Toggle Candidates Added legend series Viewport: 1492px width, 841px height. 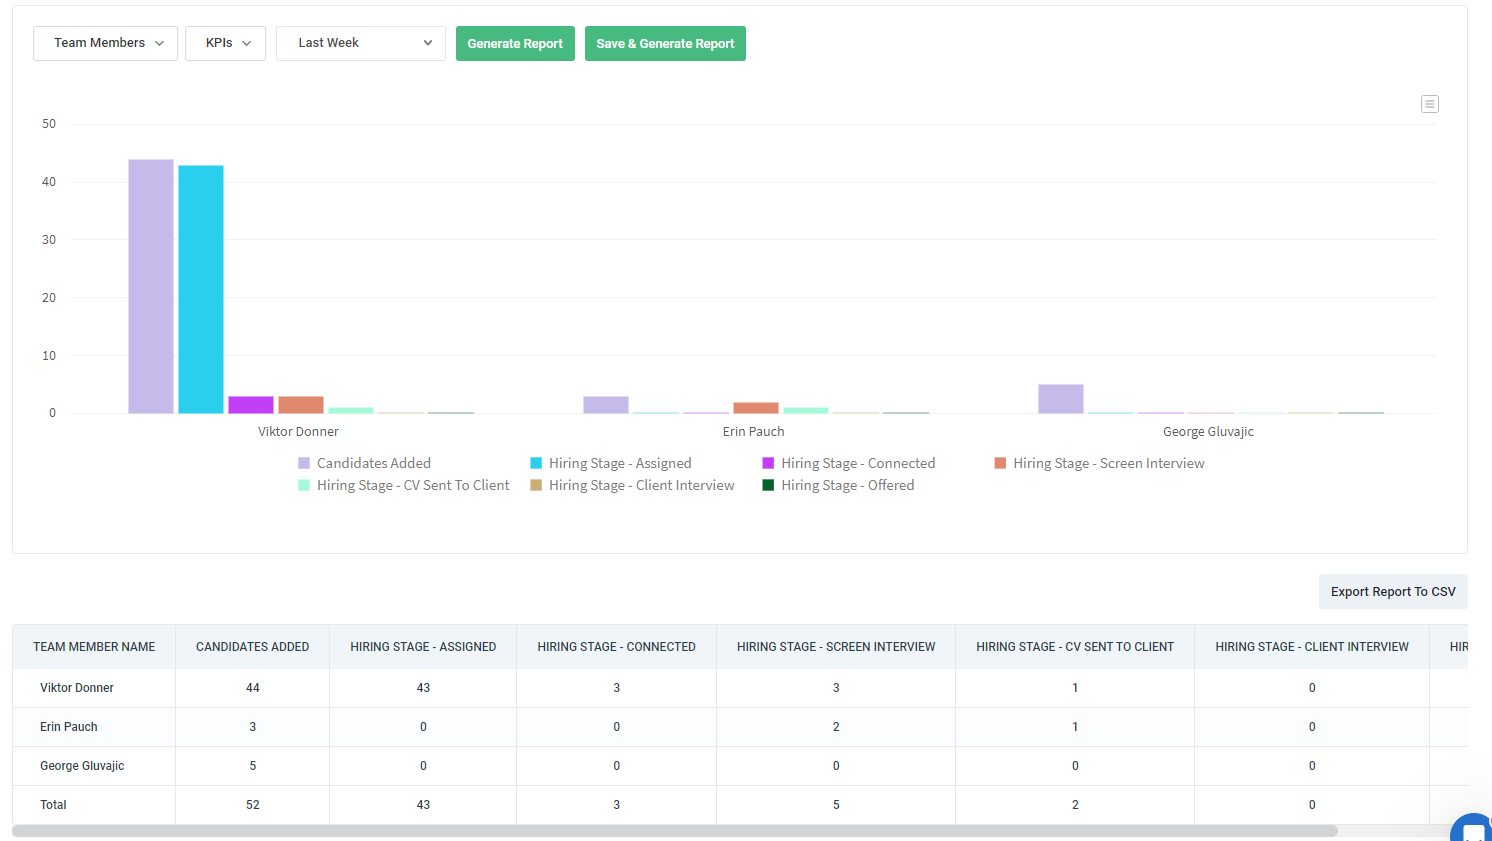click(365, 463)
